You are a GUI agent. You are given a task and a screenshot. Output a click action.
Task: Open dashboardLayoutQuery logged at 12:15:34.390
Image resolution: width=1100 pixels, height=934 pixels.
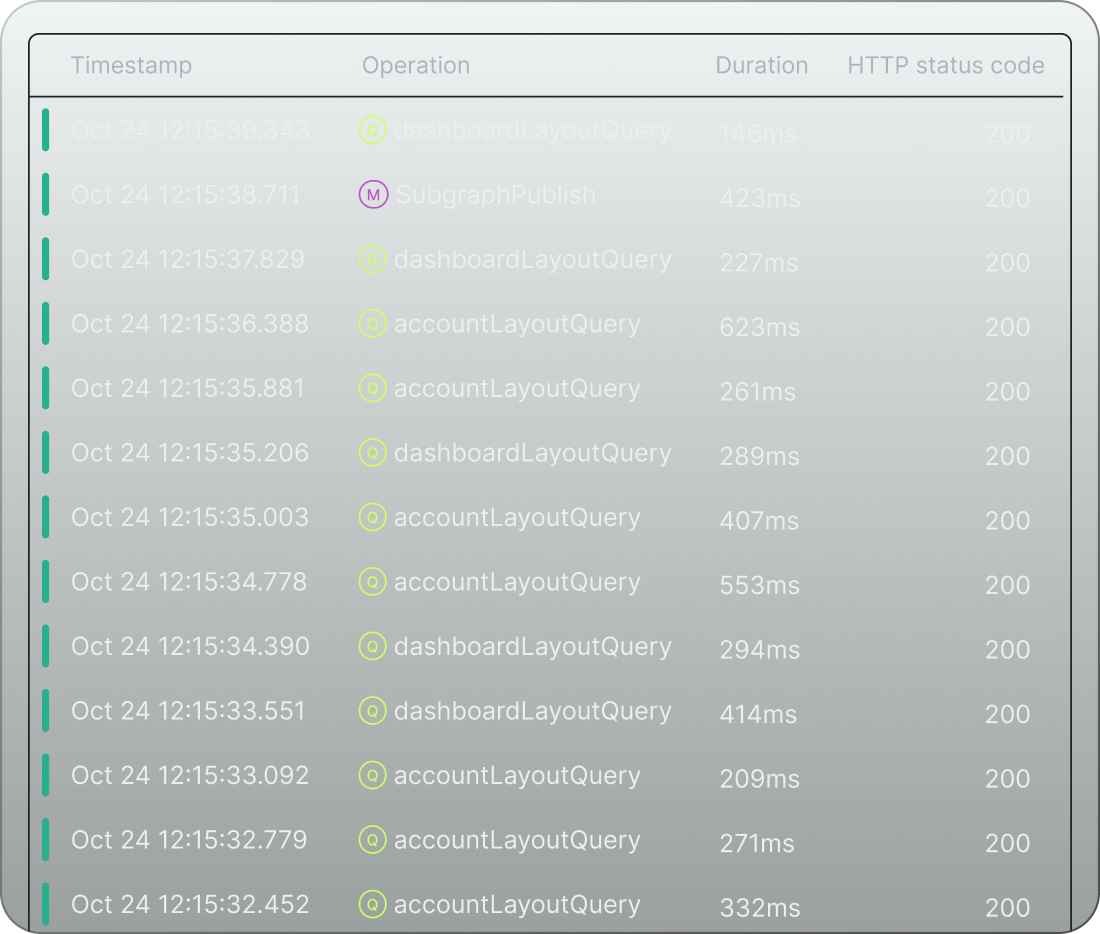coord(532,646)
